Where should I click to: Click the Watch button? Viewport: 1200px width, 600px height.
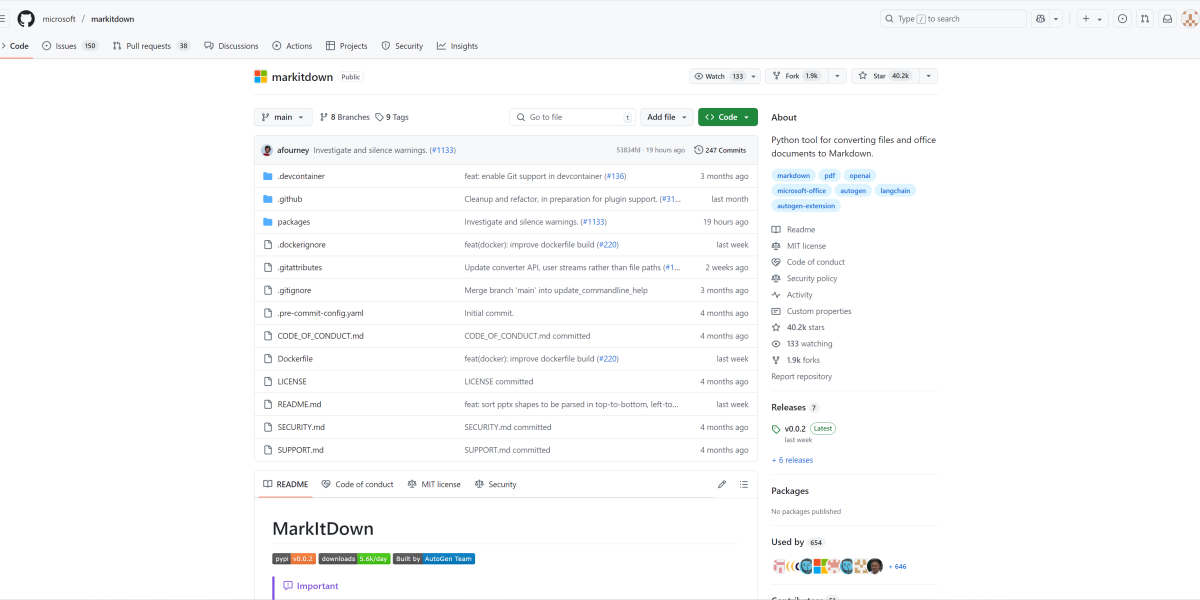(719, 76)
